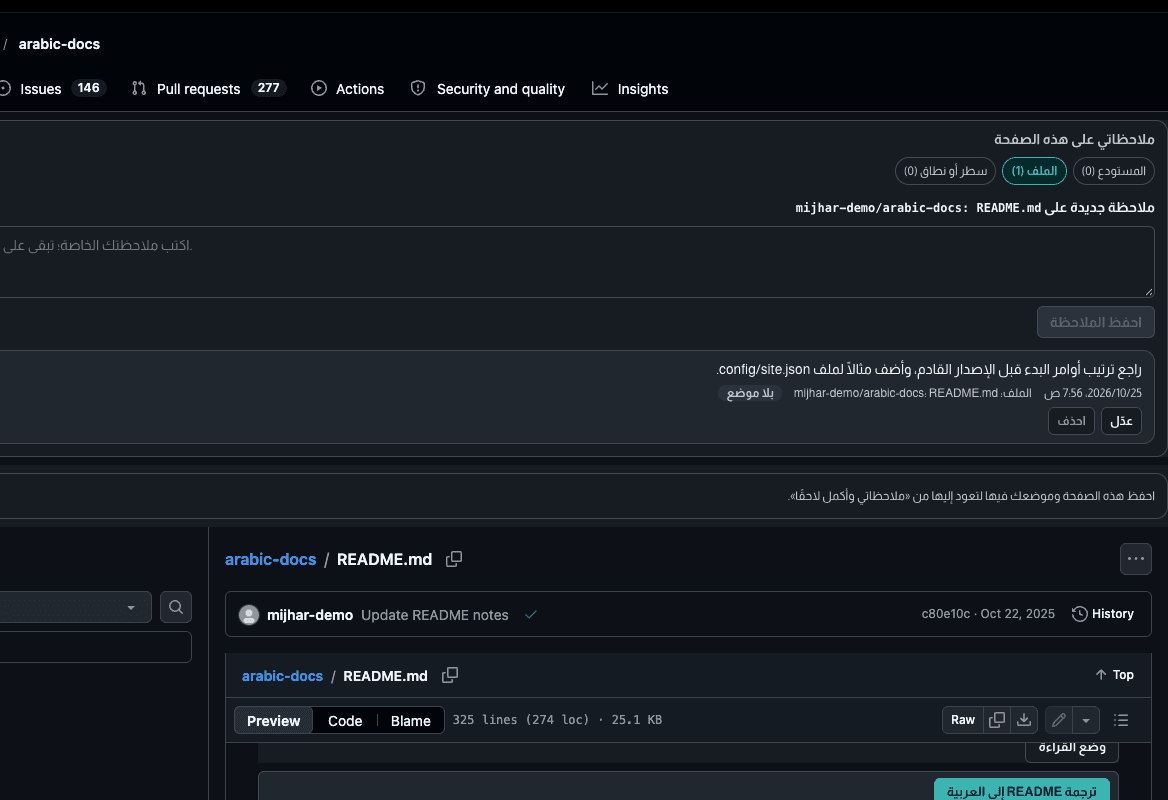Click the ملاحظاتي على هذه الصفحة heading
This screenshot has height=800, width=1168.
(x=1074, y=139)
